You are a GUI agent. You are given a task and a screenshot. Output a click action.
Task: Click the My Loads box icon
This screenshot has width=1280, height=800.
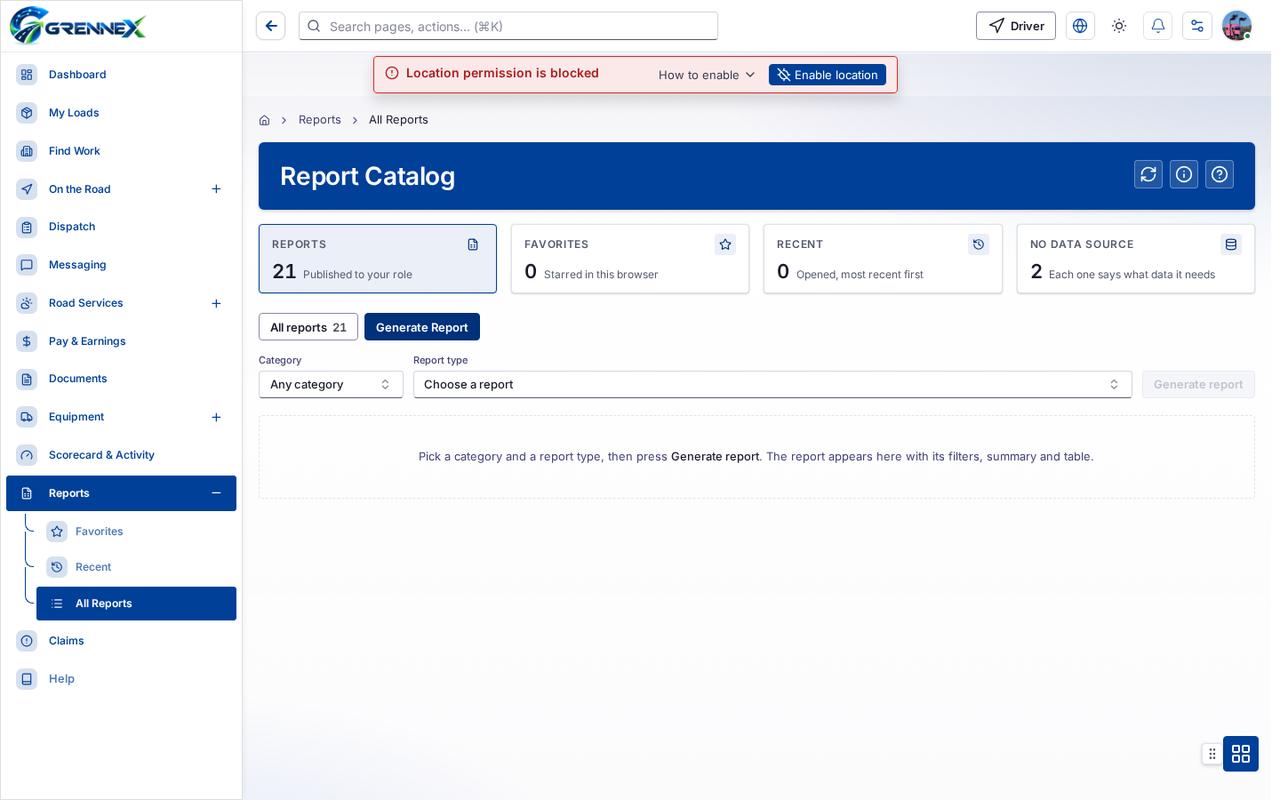(x=27, y=113)
